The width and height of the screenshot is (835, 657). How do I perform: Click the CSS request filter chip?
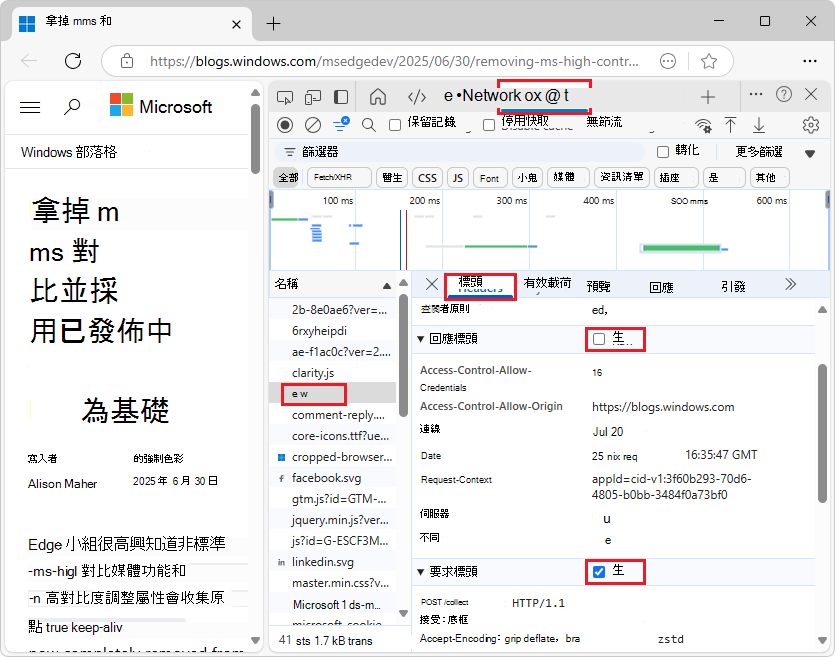click(x=427, y=177)
